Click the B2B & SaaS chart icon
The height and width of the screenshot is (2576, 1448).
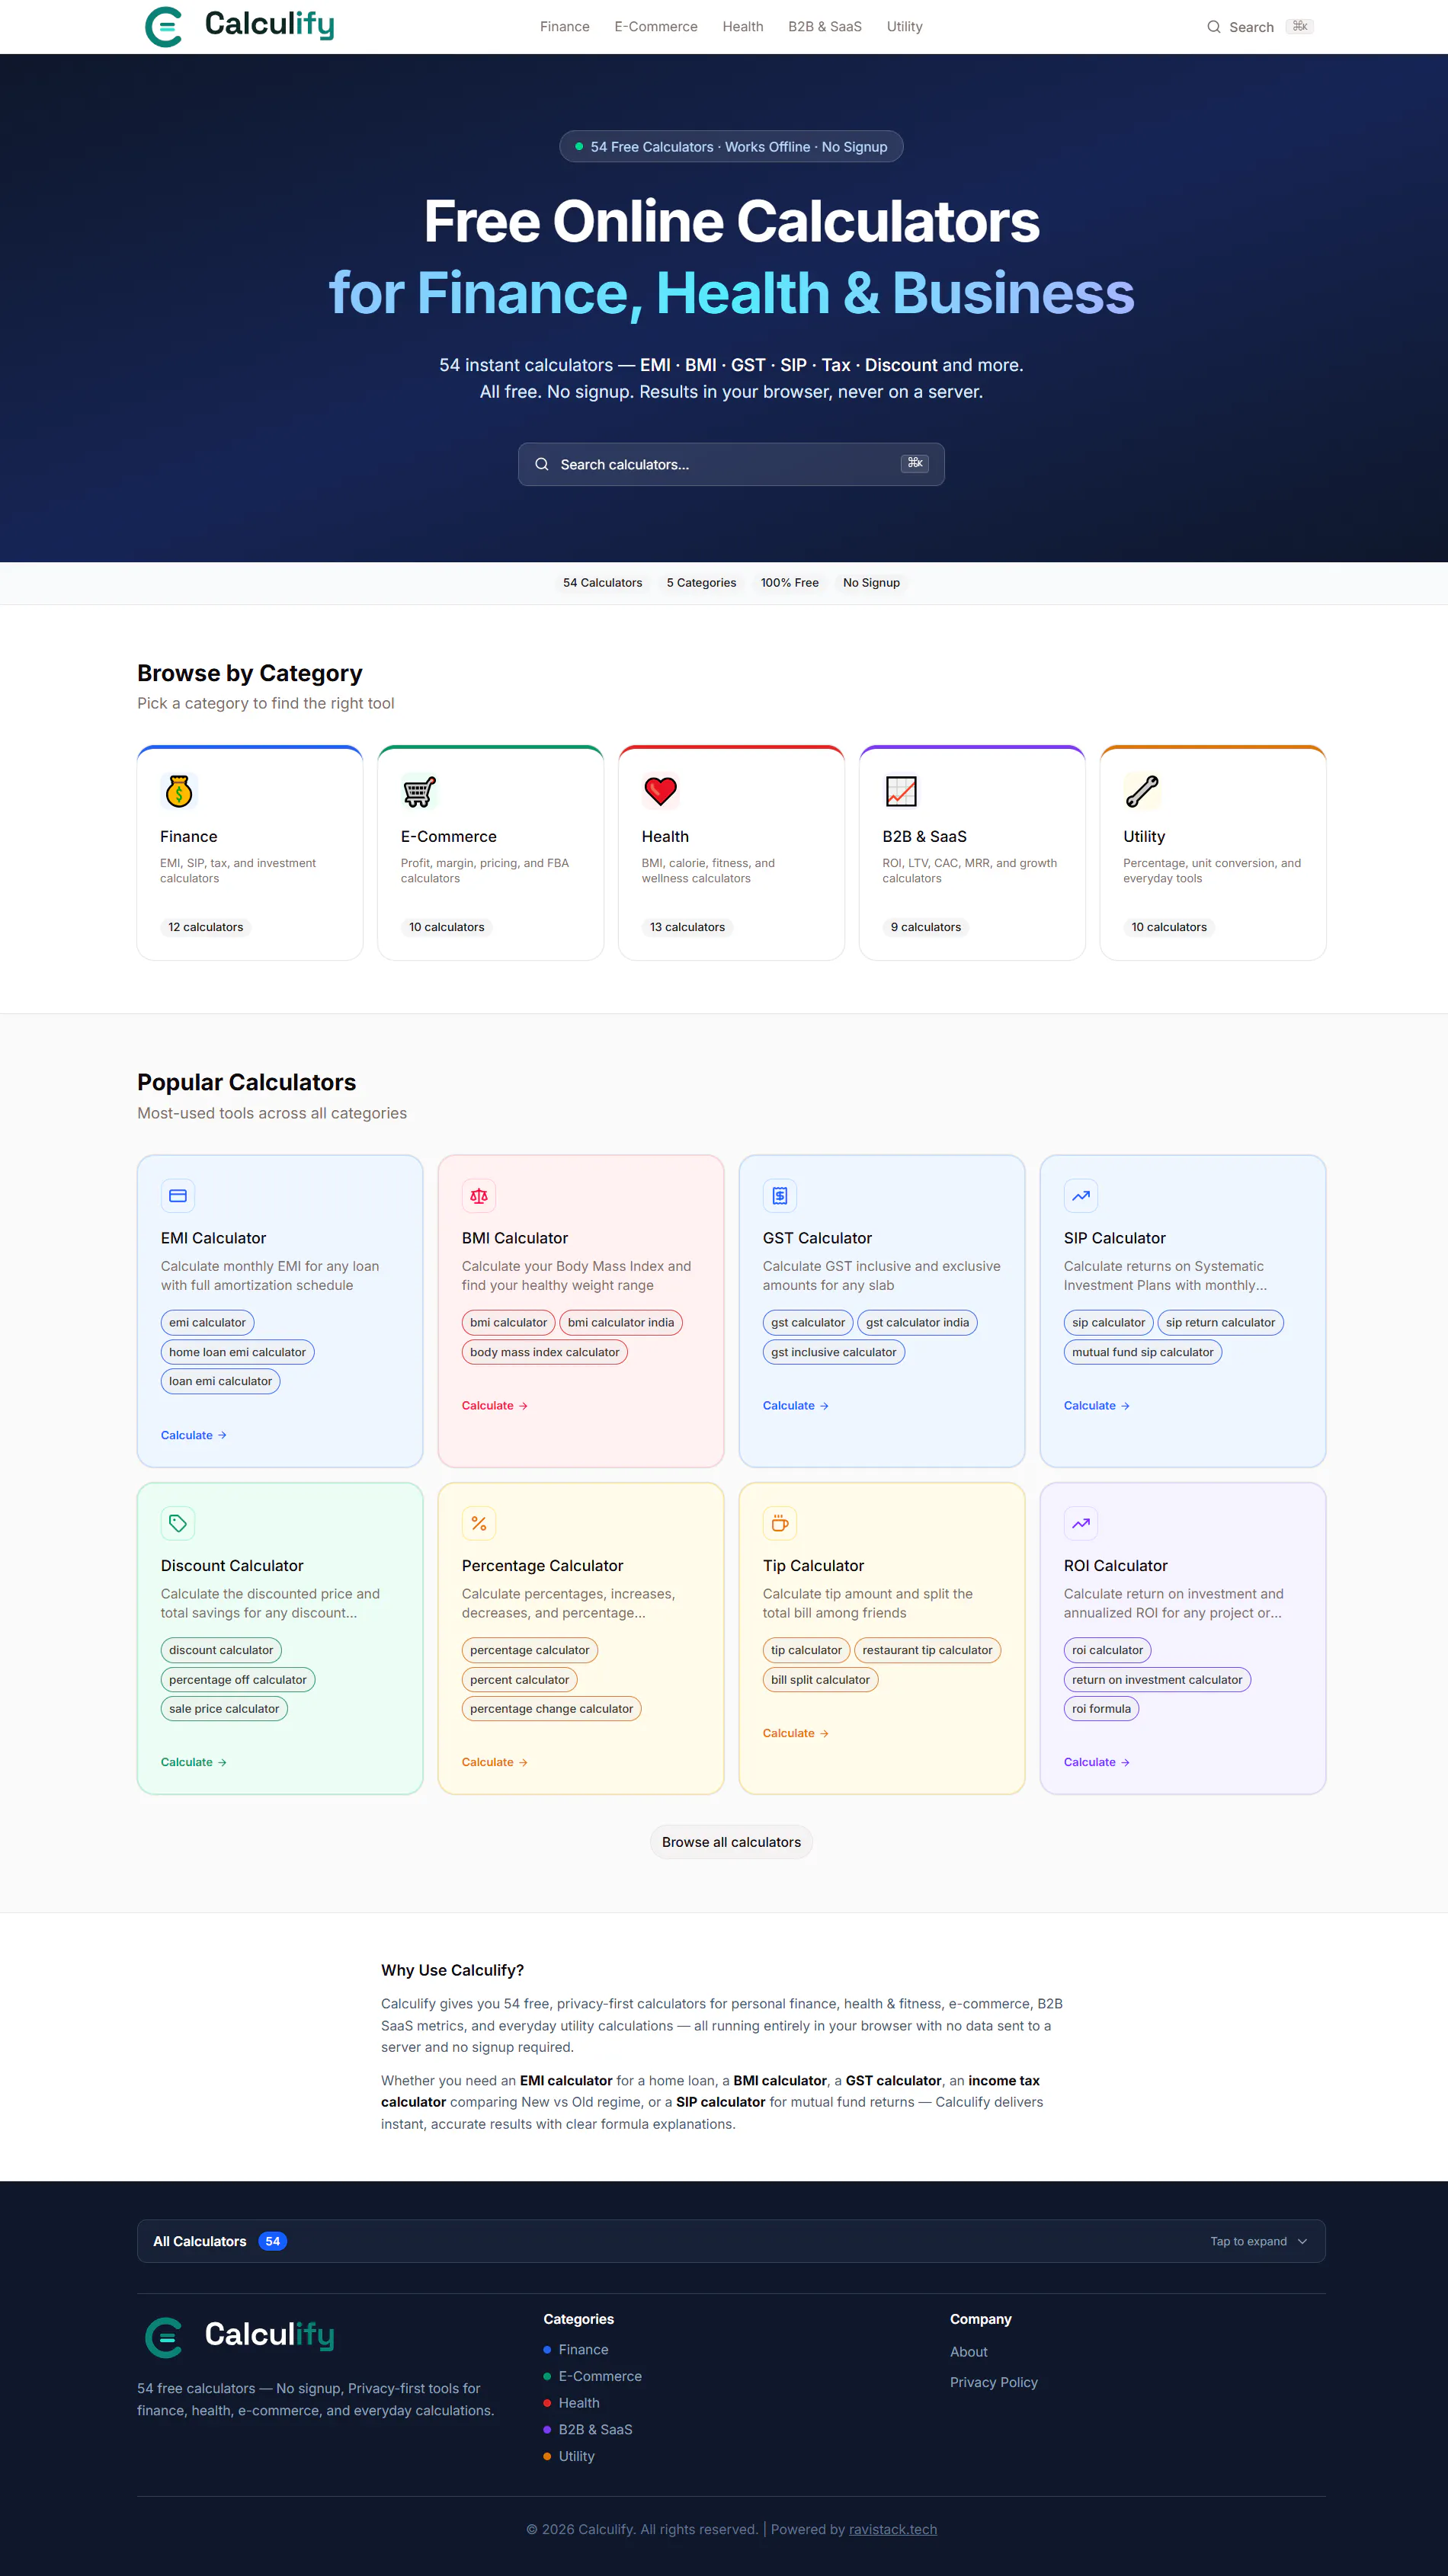click(901, 791)
